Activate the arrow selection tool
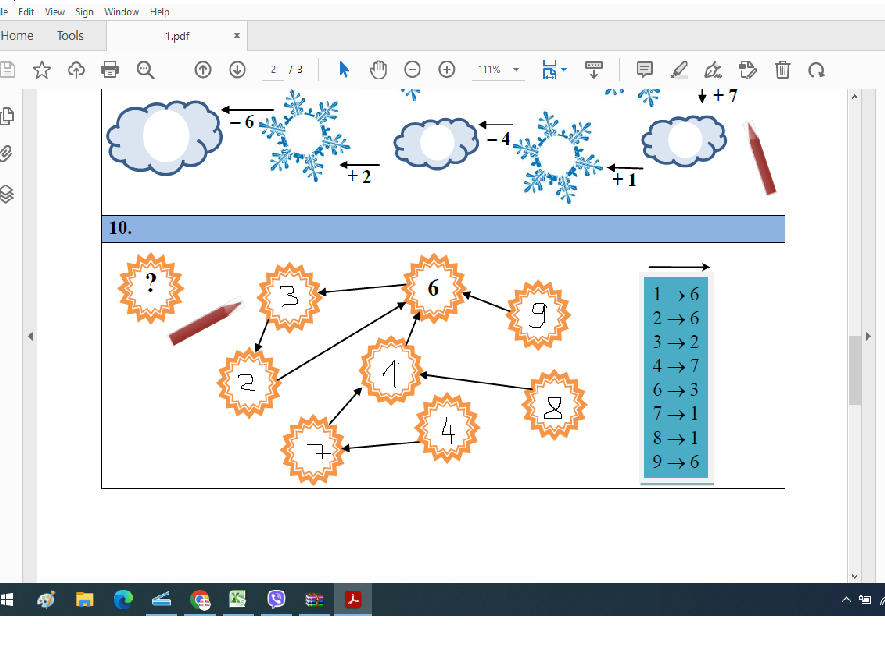 344,69
